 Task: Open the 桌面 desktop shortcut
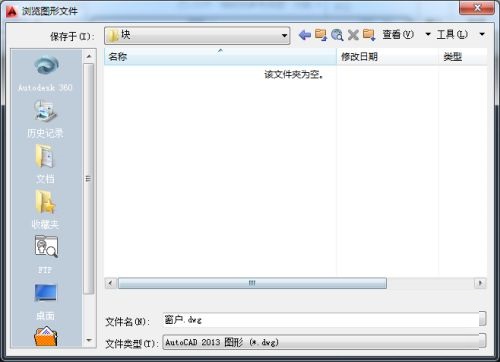pos(46,302)
